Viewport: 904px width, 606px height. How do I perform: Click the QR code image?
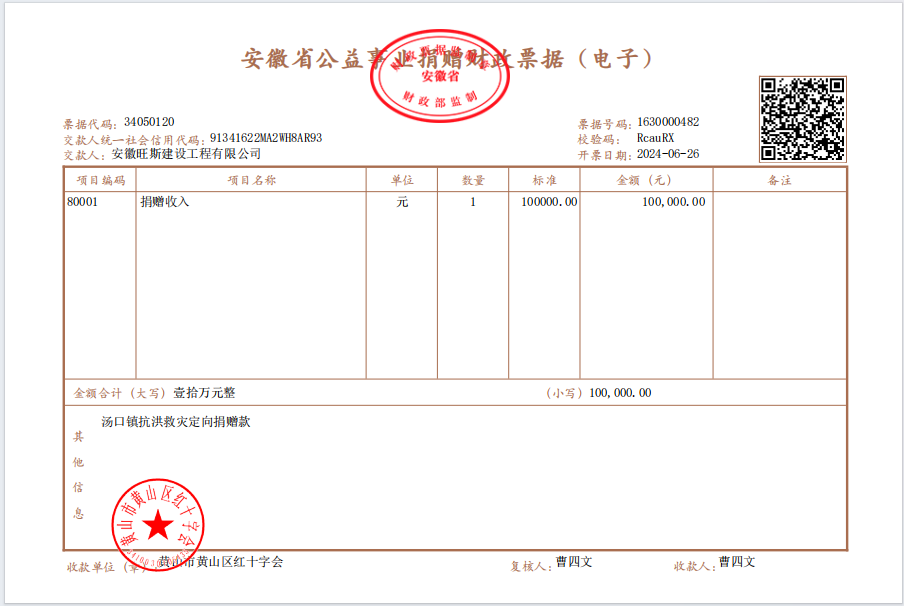click(x=803, y=119)
